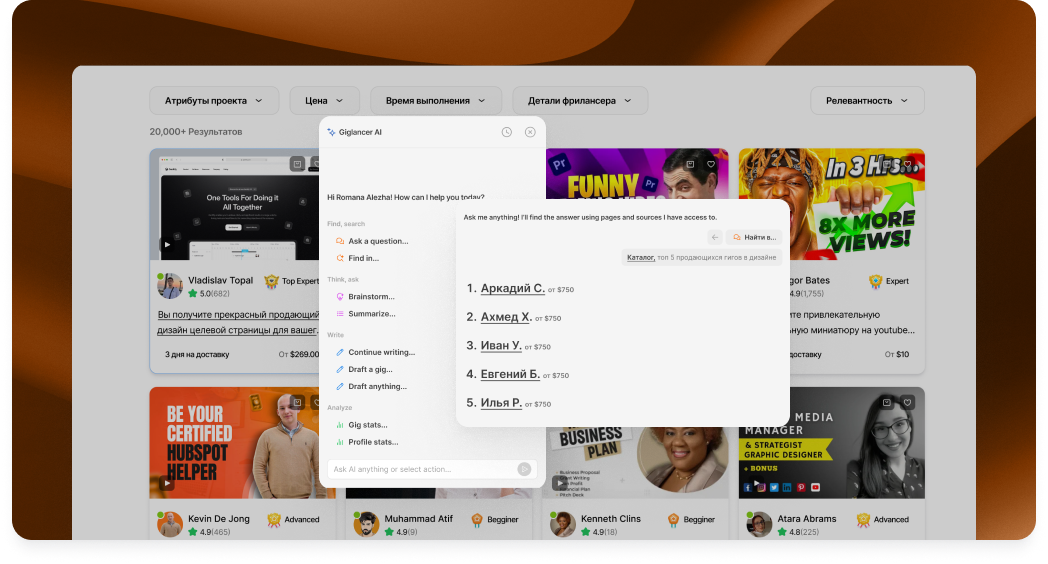The image size is (1048, 564).
Task: Open the Цена filter dropdown
Action: pos(324,101)
